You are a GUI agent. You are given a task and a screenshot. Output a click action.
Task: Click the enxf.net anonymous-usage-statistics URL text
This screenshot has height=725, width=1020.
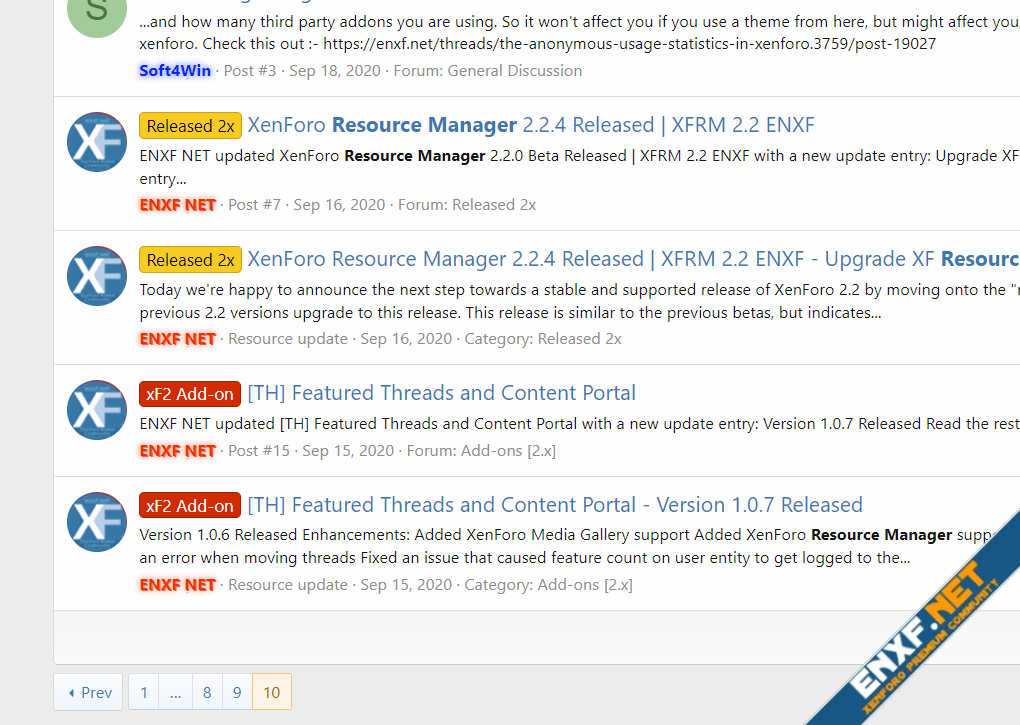click(630, 44)
